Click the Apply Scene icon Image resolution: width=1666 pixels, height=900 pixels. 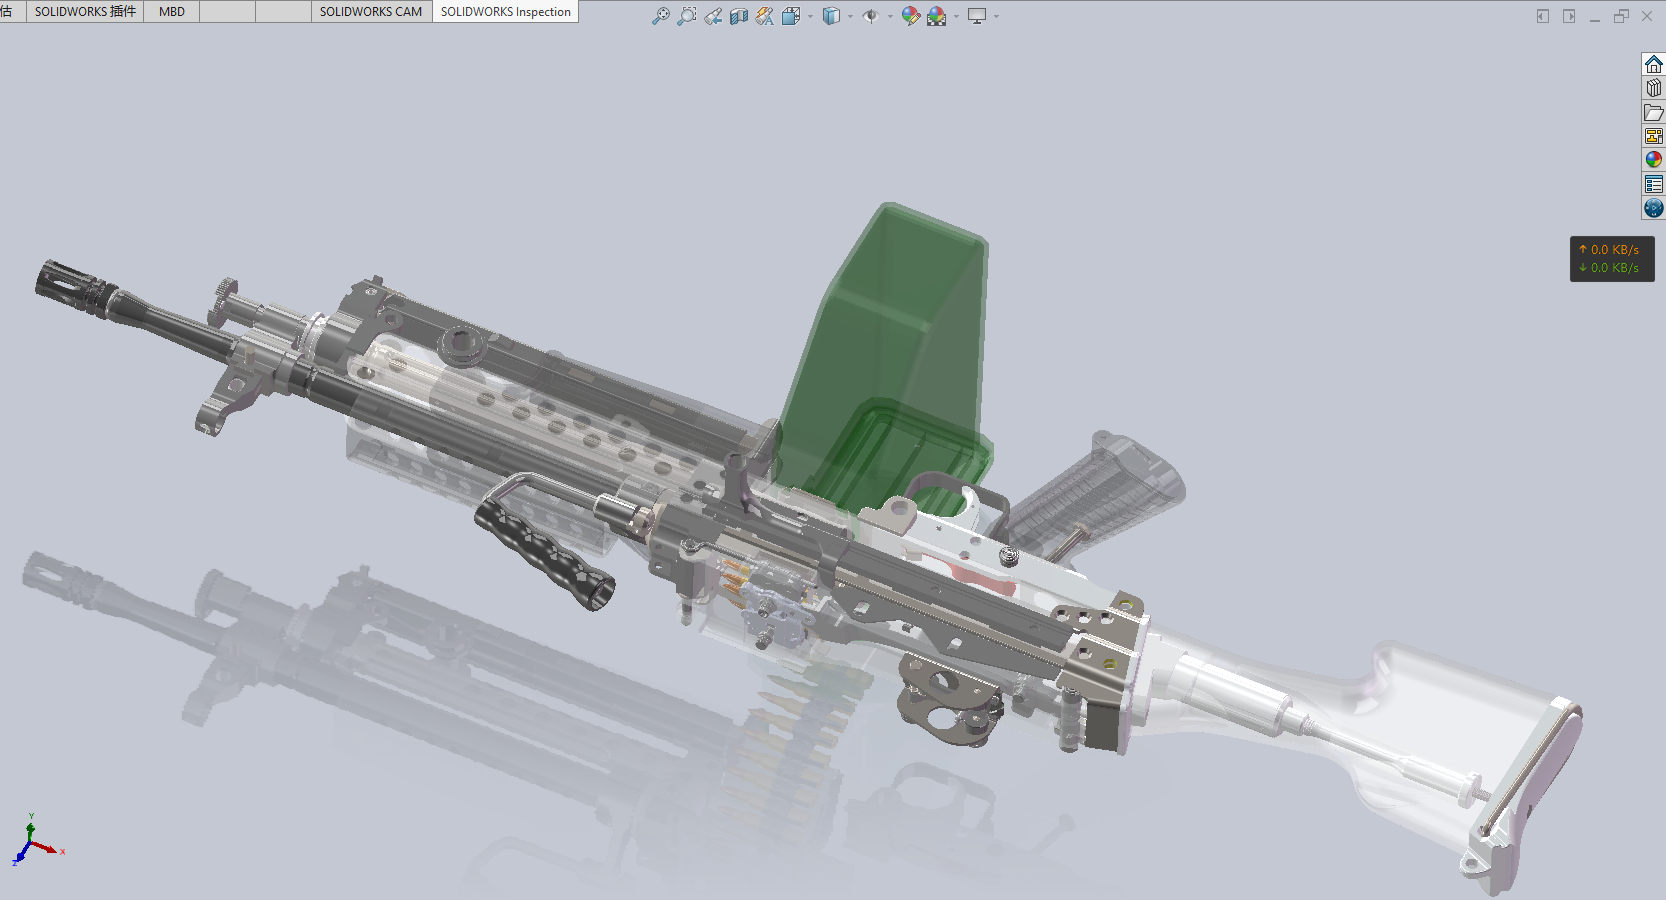pos(937,16)
